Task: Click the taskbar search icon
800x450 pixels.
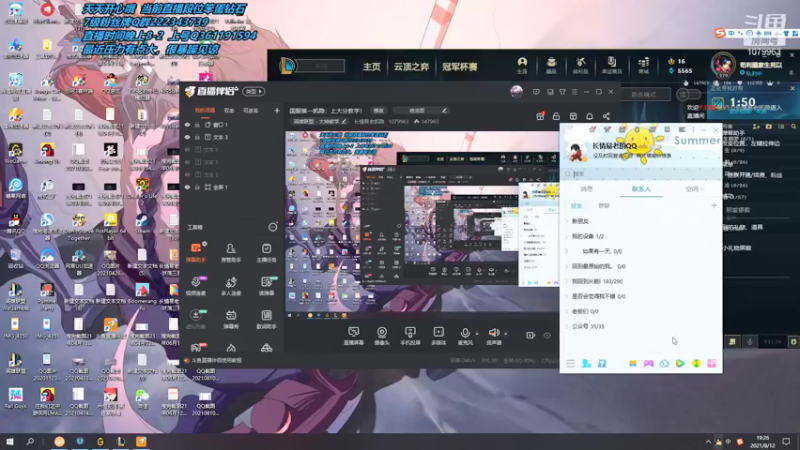Action: [x=30, y=441]
